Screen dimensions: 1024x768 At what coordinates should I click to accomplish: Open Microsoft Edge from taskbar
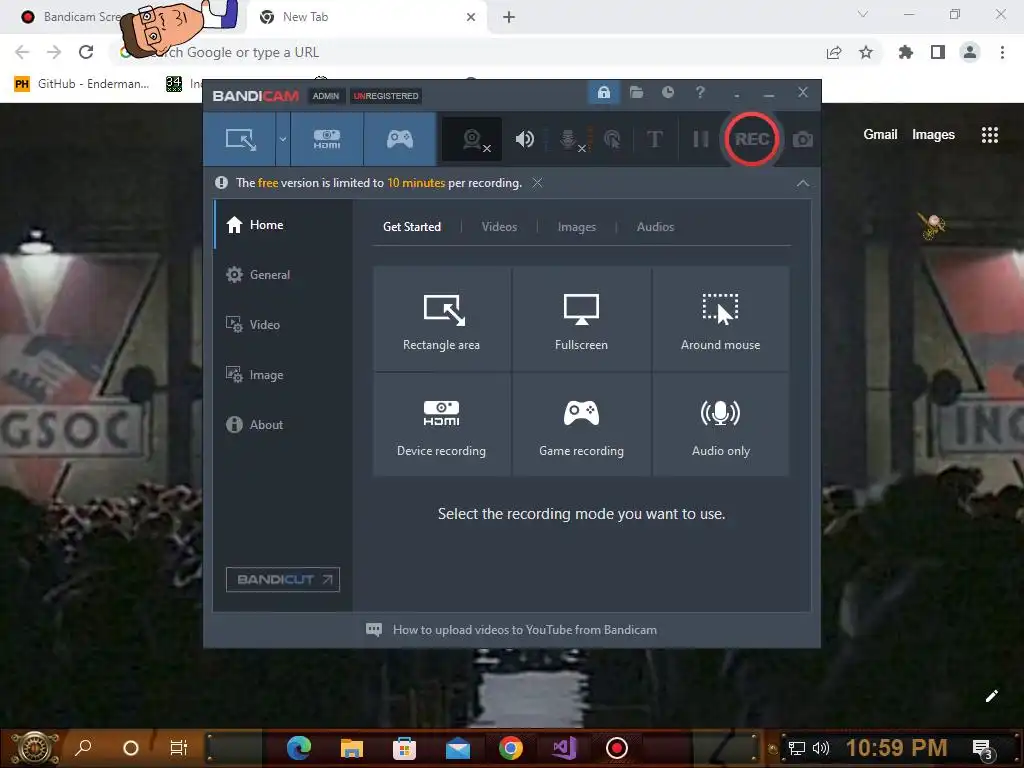pos(298,748)
